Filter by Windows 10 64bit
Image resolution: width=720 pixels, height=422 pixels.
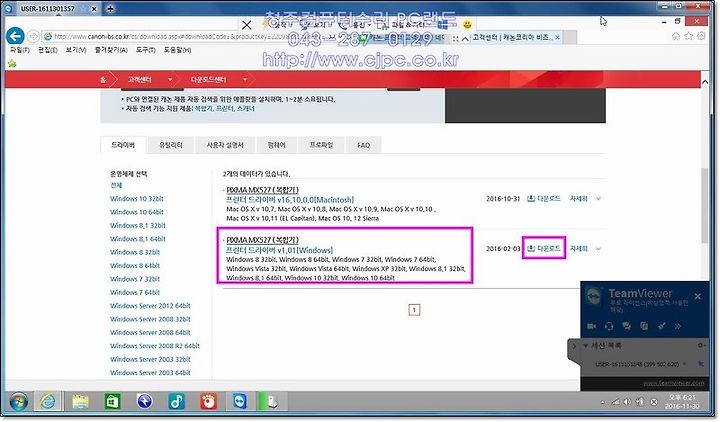click(x=137, y=212)
